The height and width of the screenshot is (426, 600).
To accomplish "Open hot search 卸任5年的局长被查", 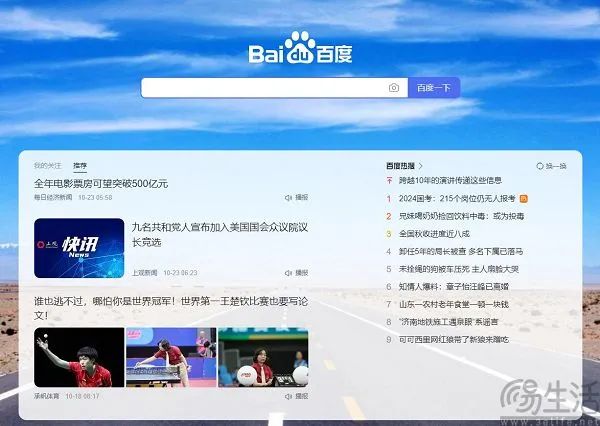I will [x=461, y=251].
